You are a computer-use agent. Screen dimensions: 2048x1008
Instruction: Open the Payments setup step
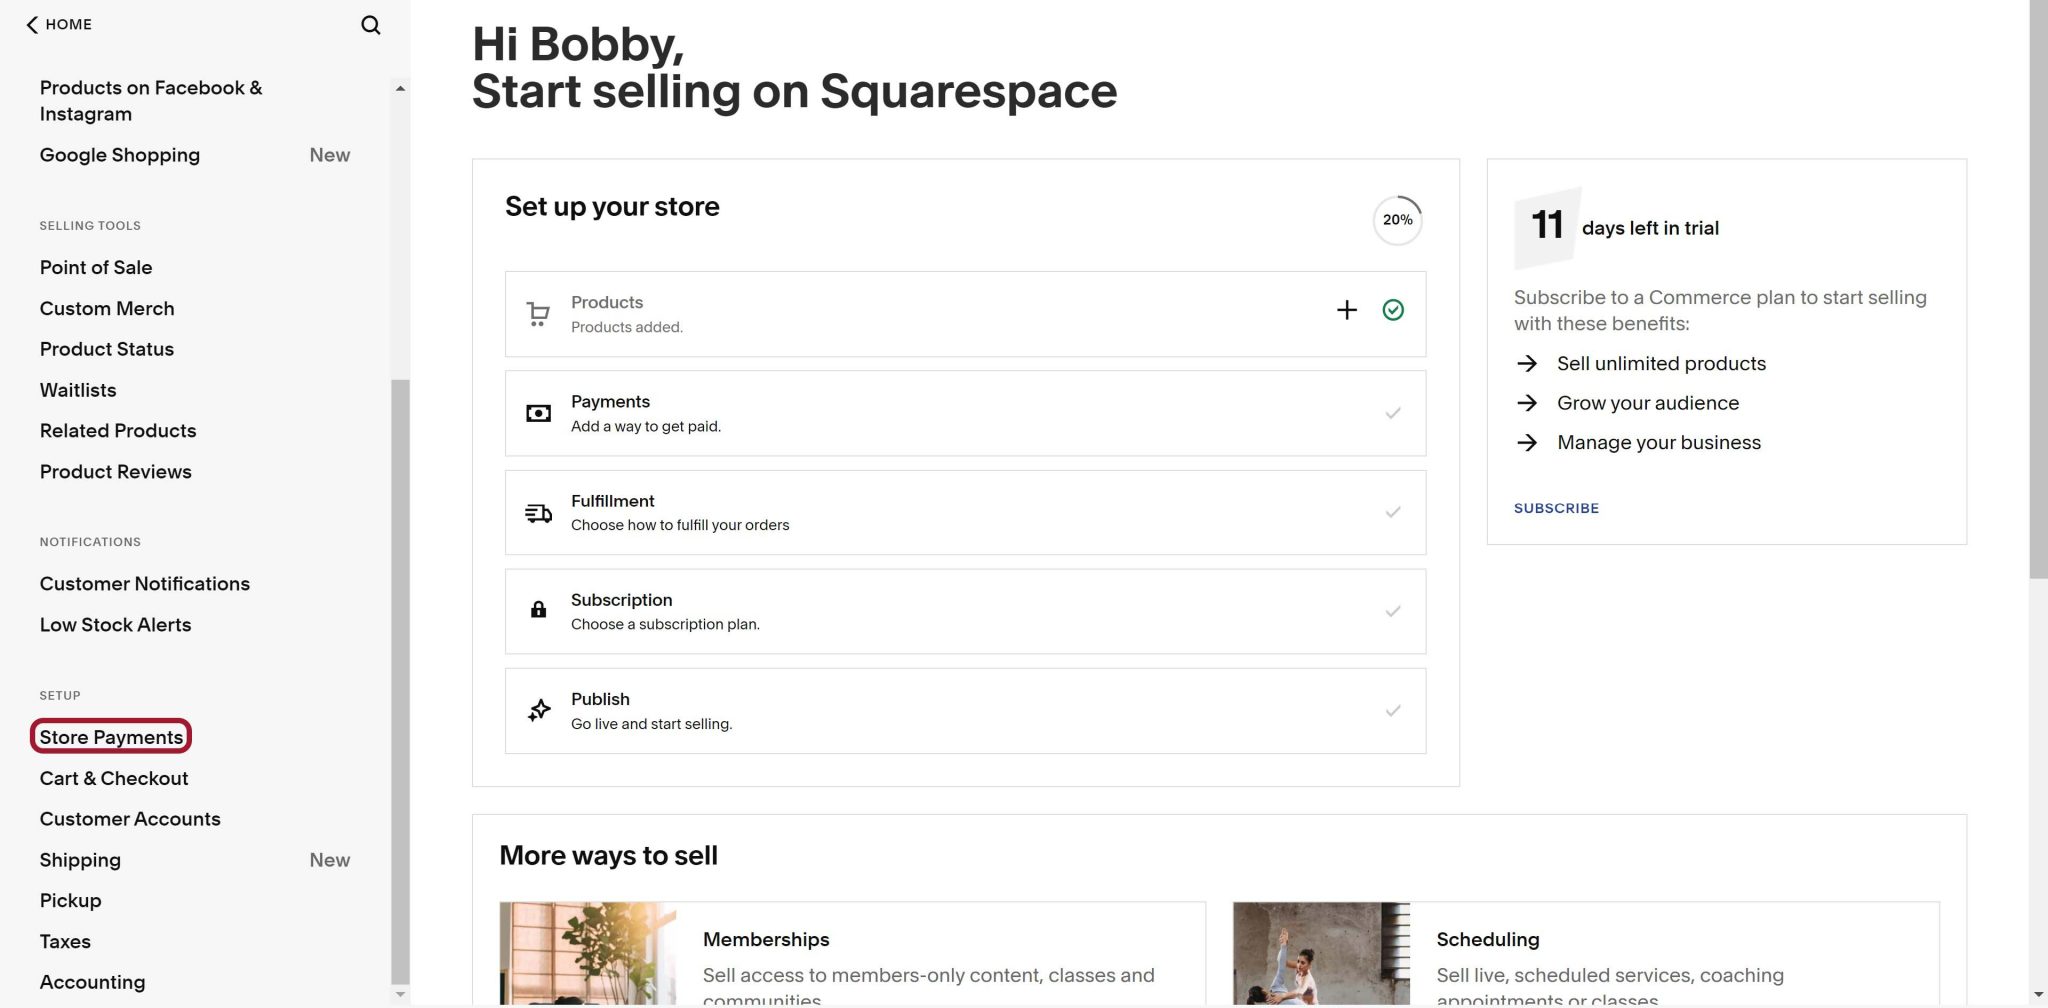[x=965, y=413]
